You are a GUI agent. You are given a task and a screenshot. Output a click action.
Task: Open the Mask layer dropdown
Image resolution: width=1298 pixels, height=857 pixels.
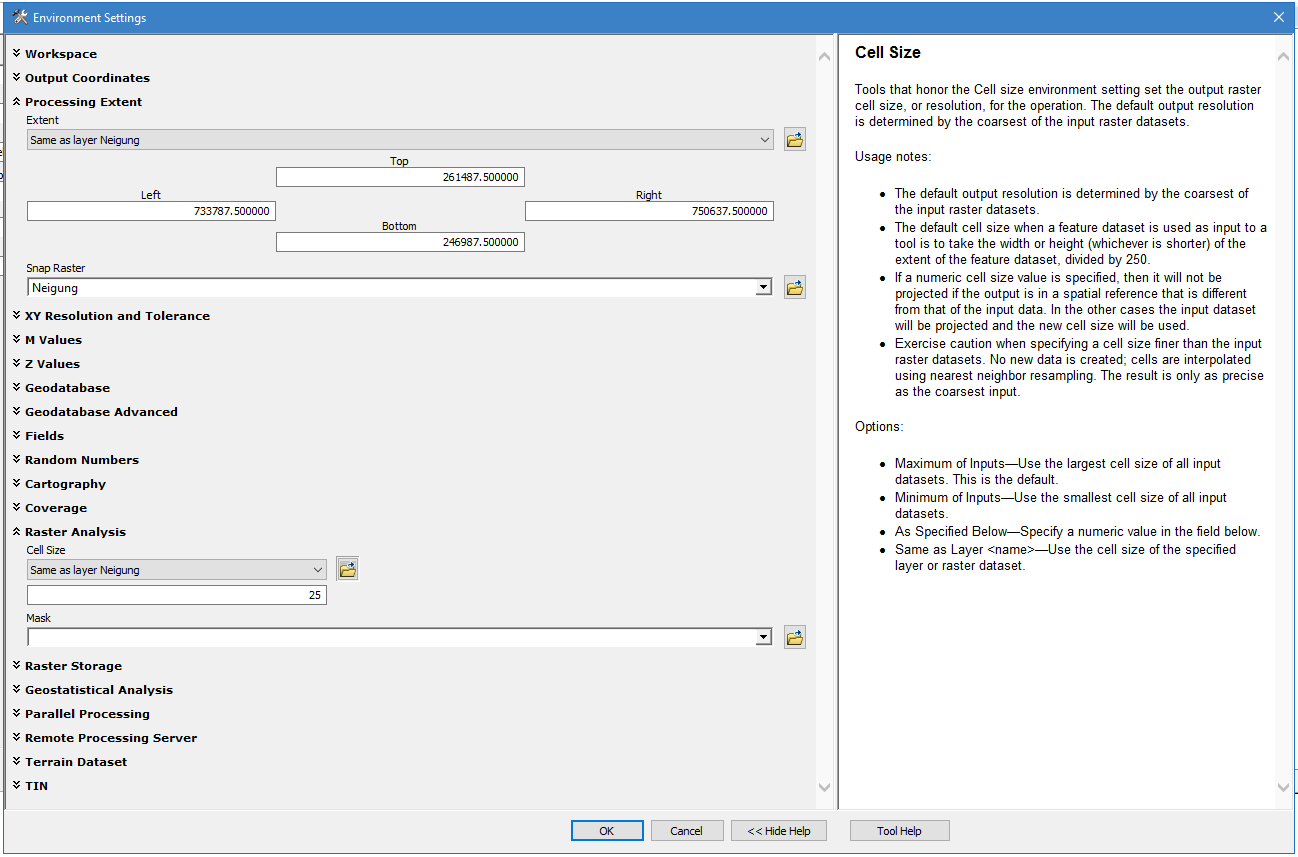click(764, 637)
